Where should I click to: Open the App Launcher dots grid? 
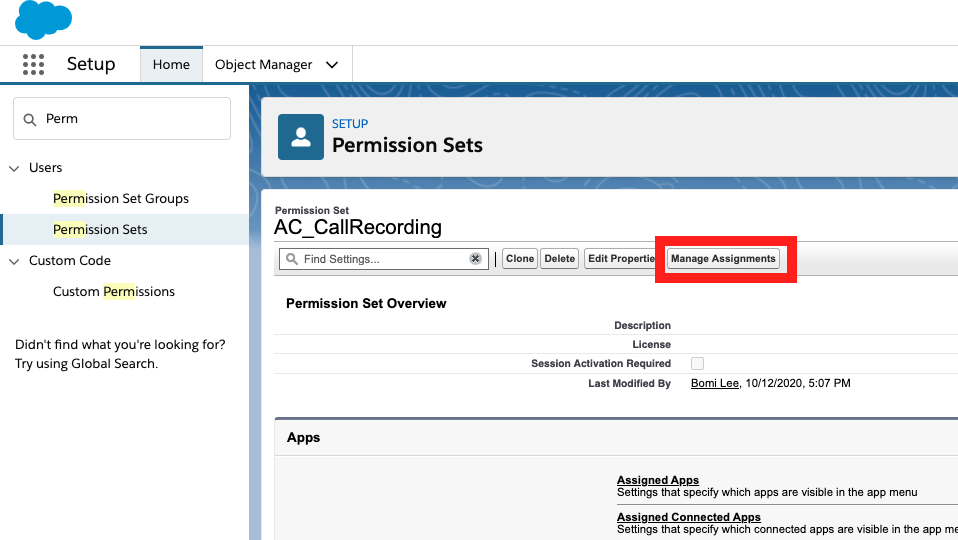[33, 64]
